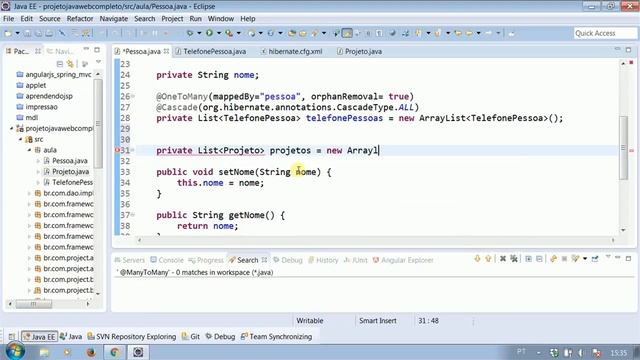The width and height of the screenshot is (640, 360).
Task: Collapse the projetojavawebcompleto project node
Action: pos(11,129)
